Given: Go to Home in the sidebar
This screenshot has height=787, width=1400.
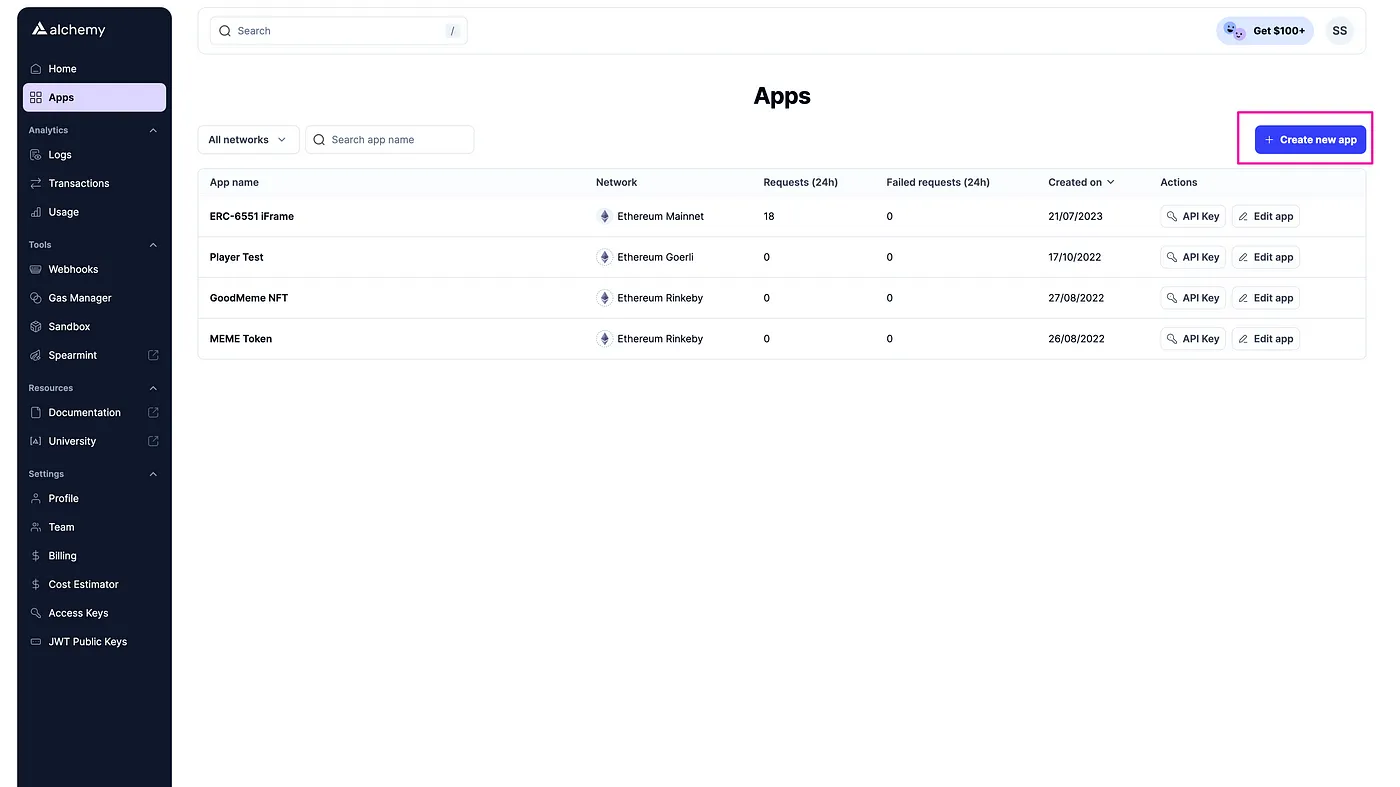Looking at the screenshot, I should tap(94, 69).
